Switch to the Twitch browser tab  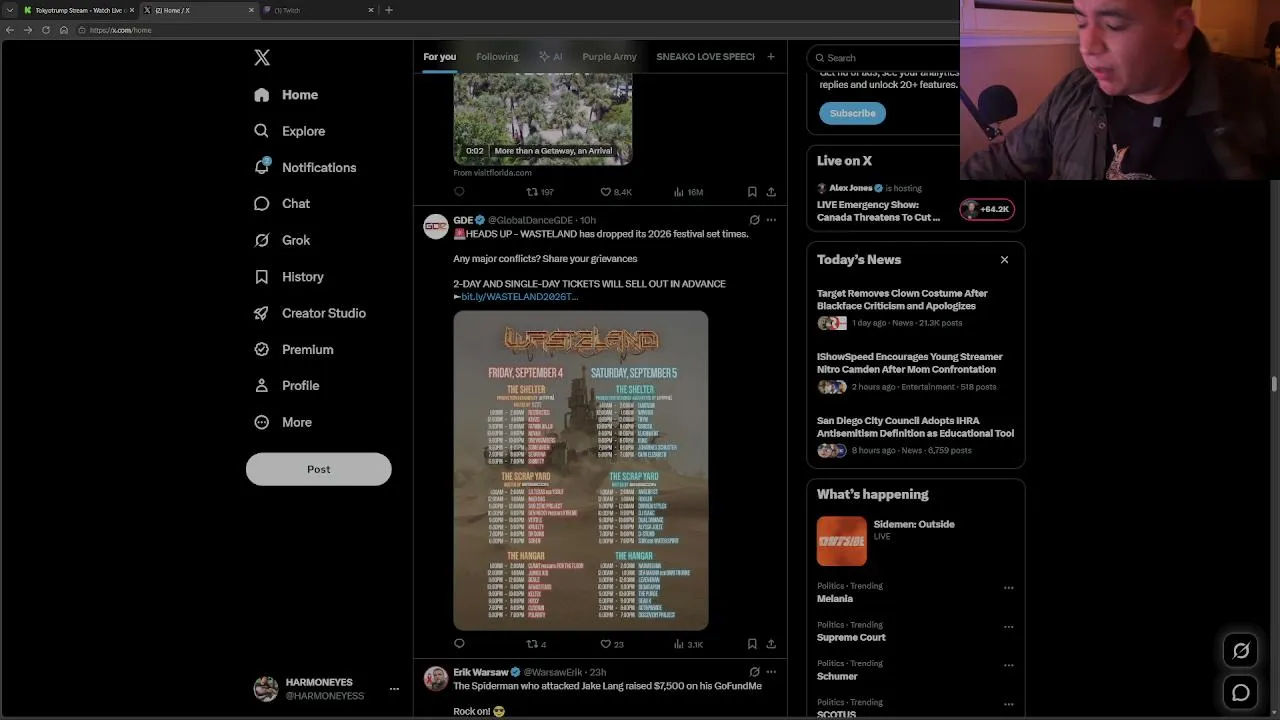click(x=318, y=10)
